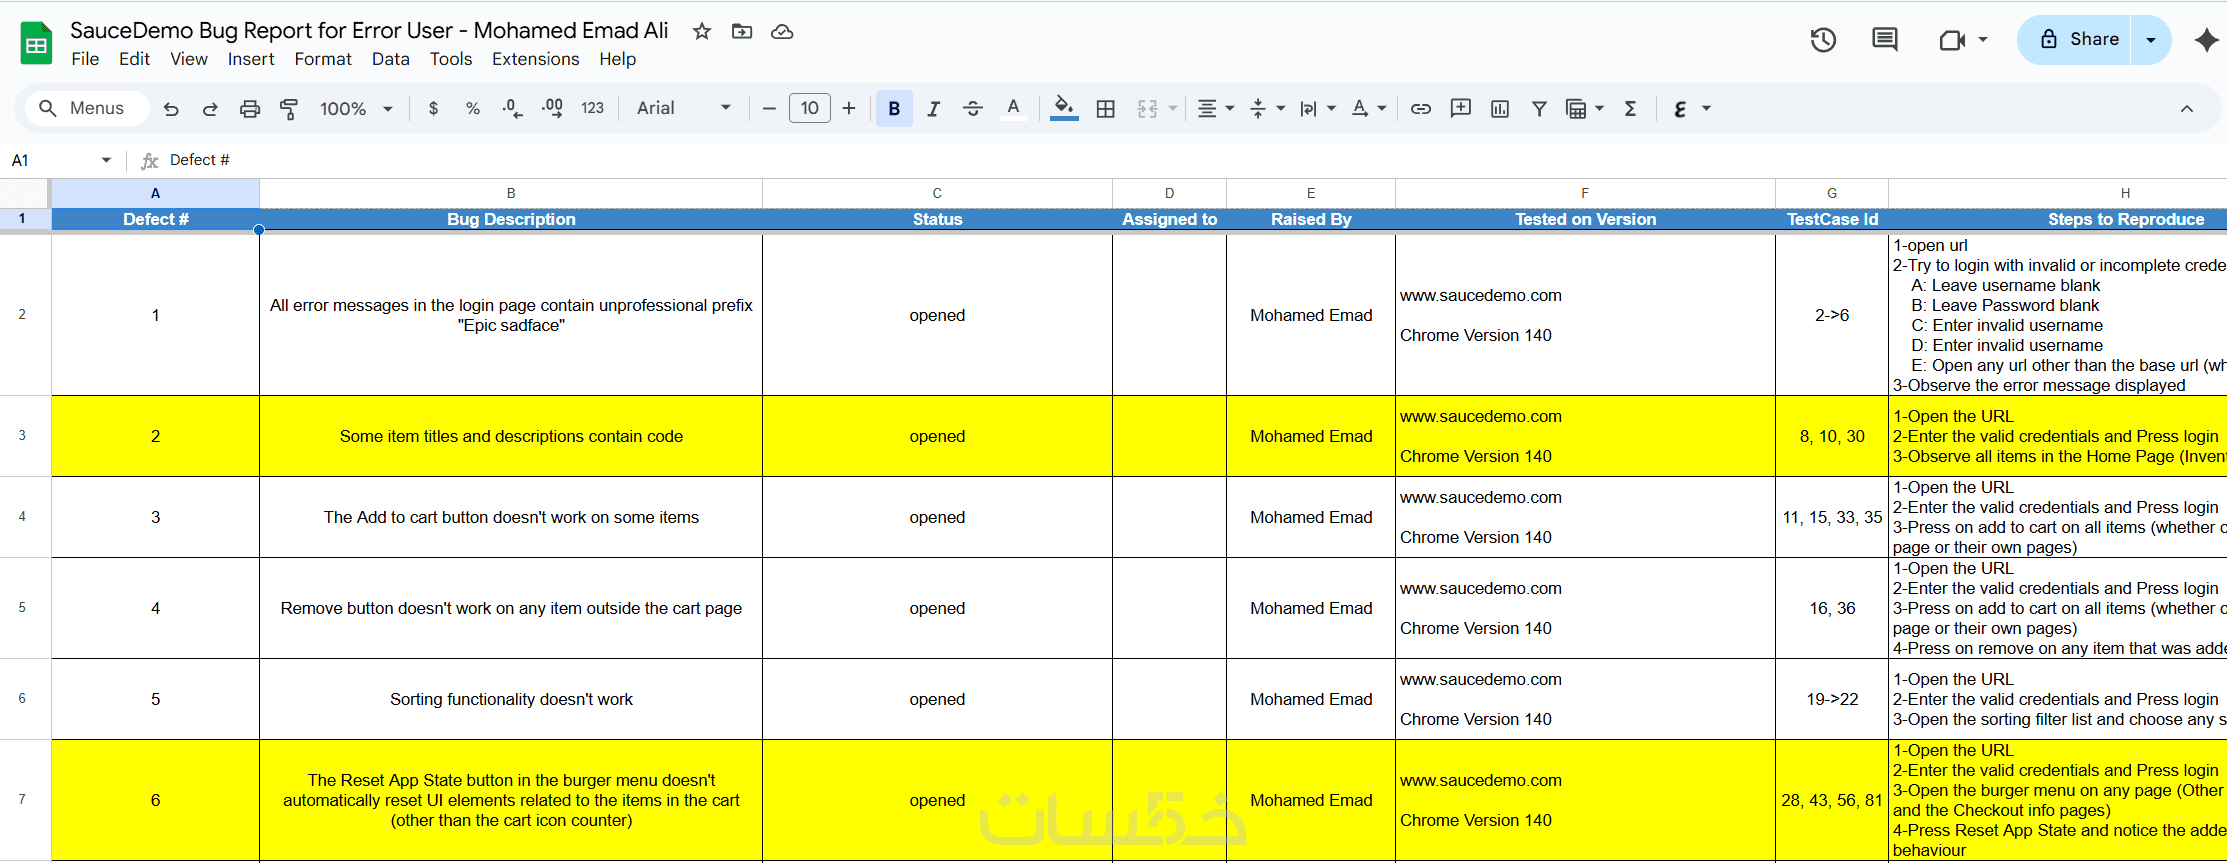The height and width of the screenshot is (863, 2227).
Task: Open fill color picker
Action: pos(1064,109)
